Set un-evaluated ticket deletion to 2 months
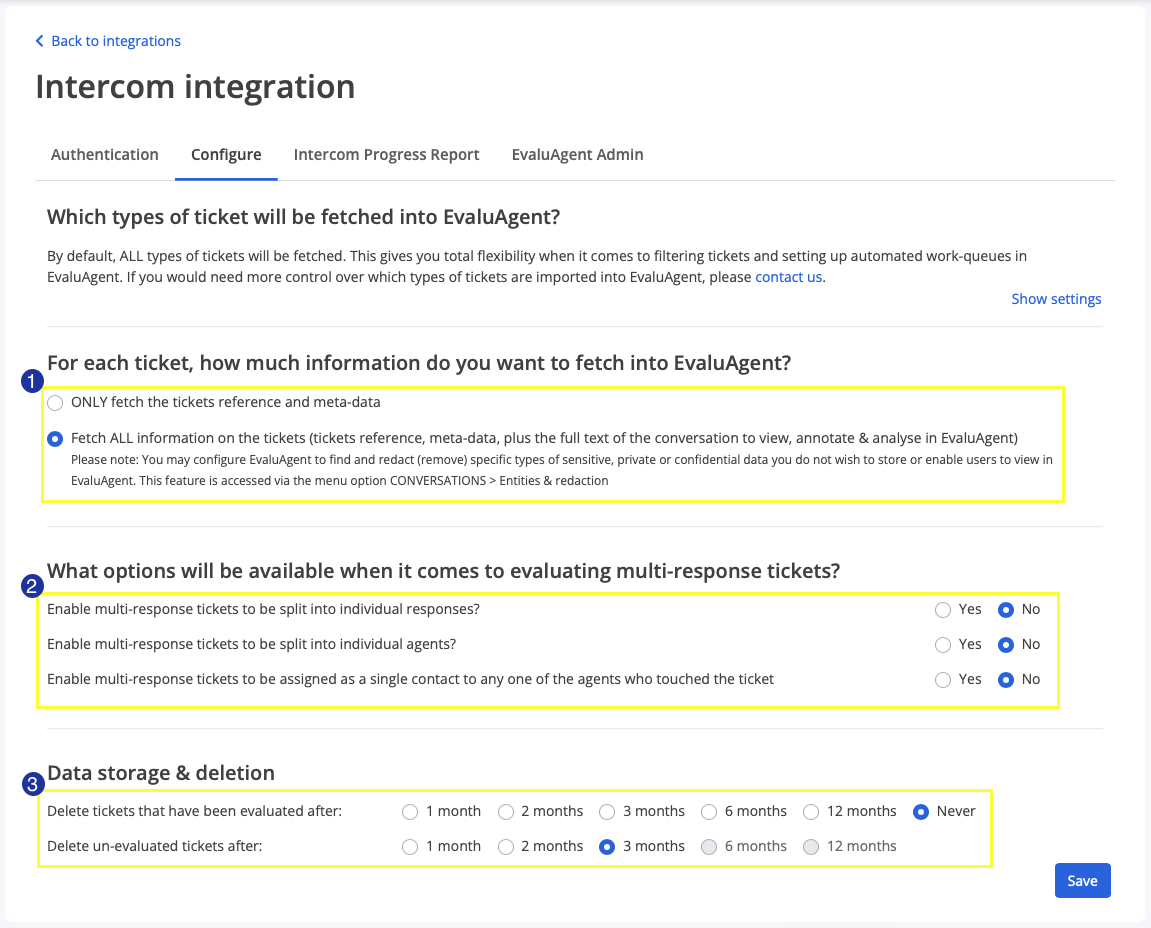1151x928 pixels. tap(506, 846)
